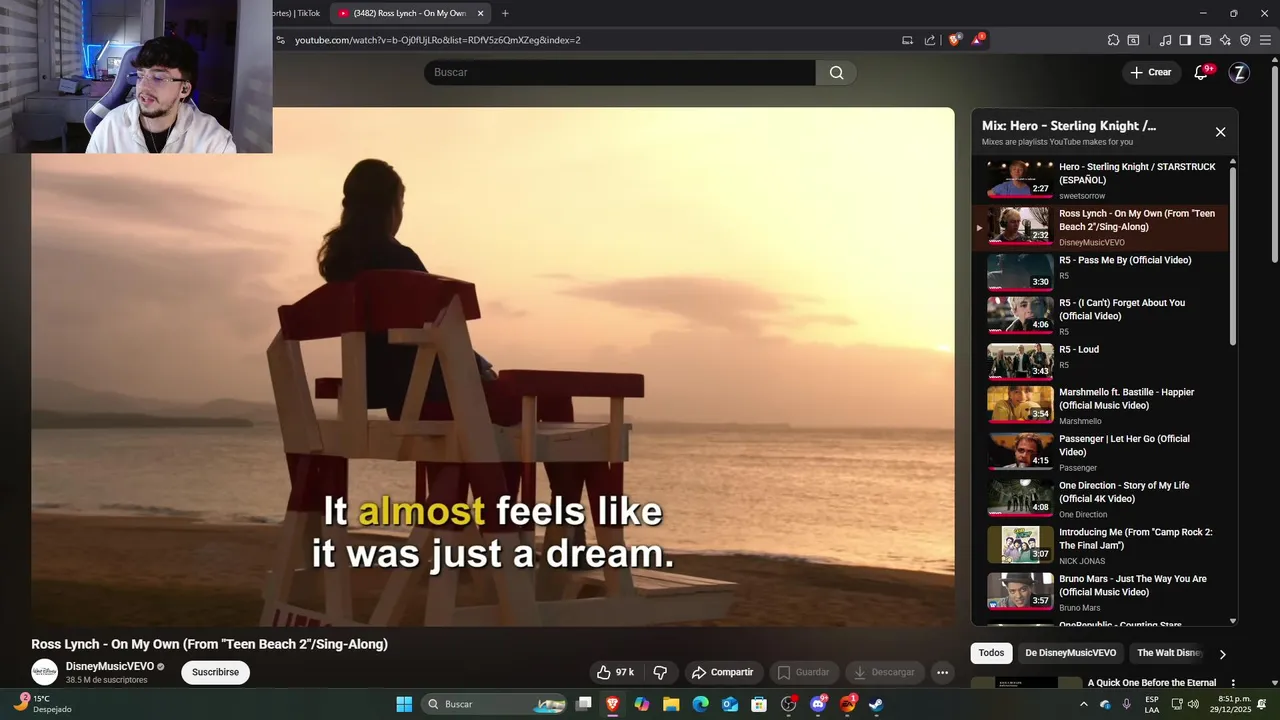Open Introducing Me (Camp Rock 2) title
The width and height of the screenshot is (1280, 720).
[1136, 539]
